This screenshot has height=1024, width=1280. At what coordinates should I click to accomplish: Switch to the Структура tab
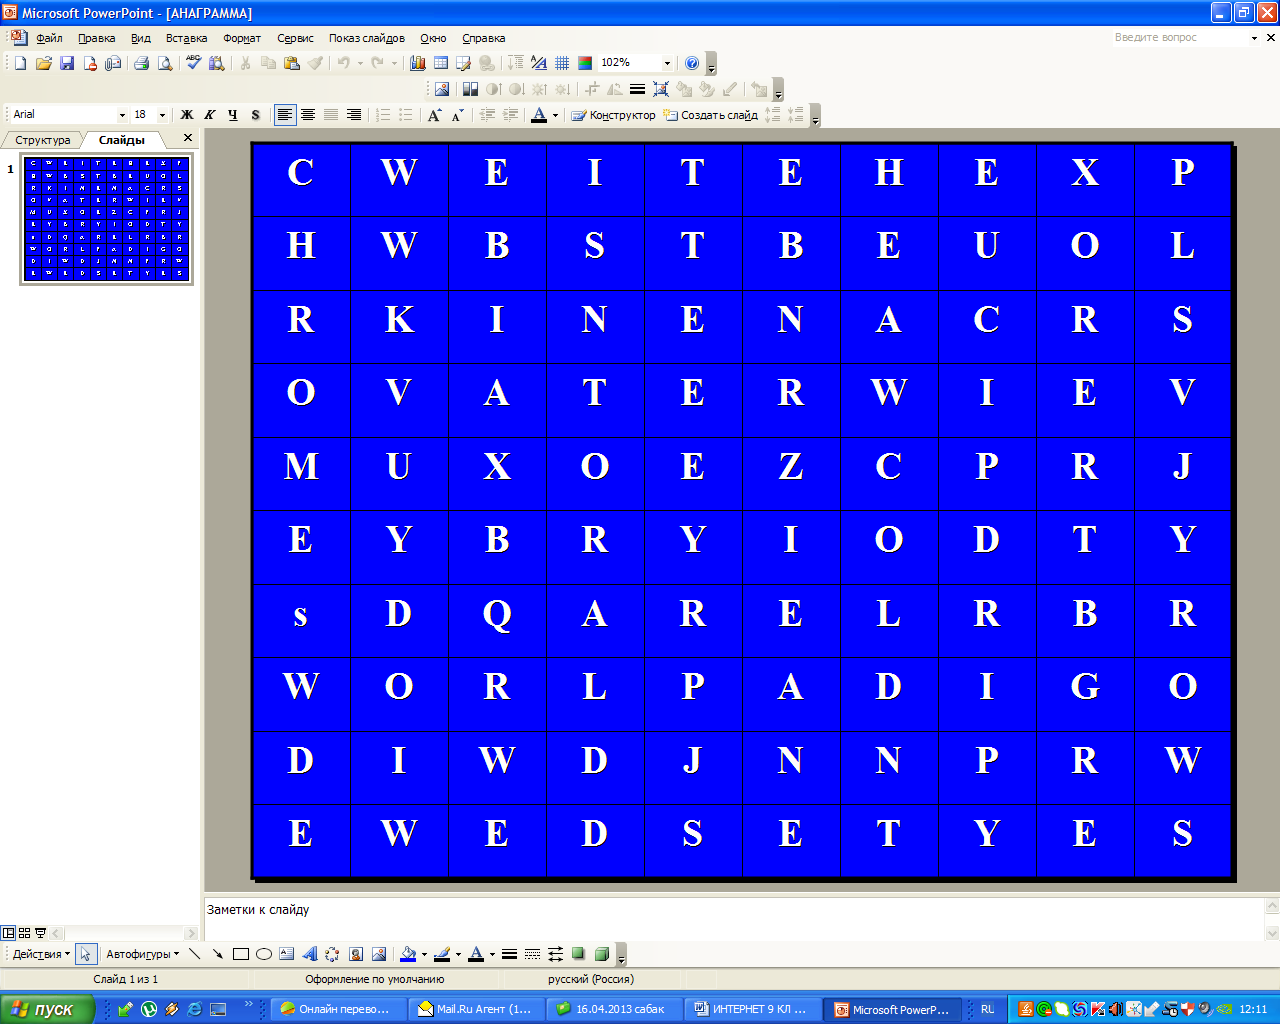[x=42, y=140]
